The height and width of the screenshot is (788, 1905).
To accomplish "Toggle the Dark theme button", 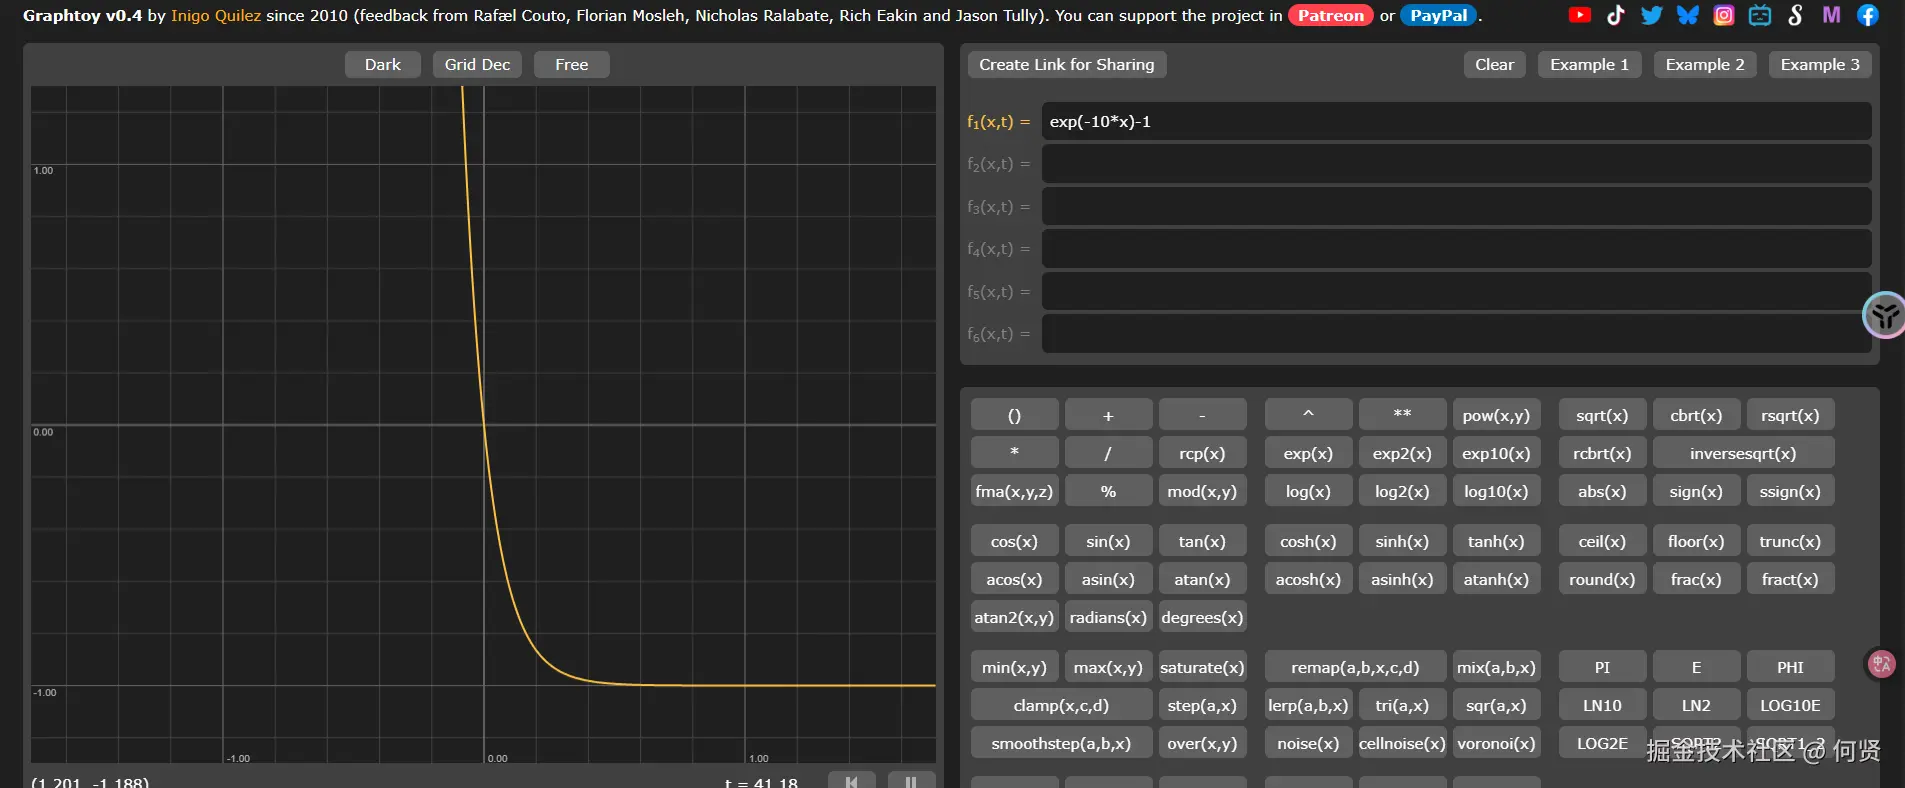I will pos(383,64).
